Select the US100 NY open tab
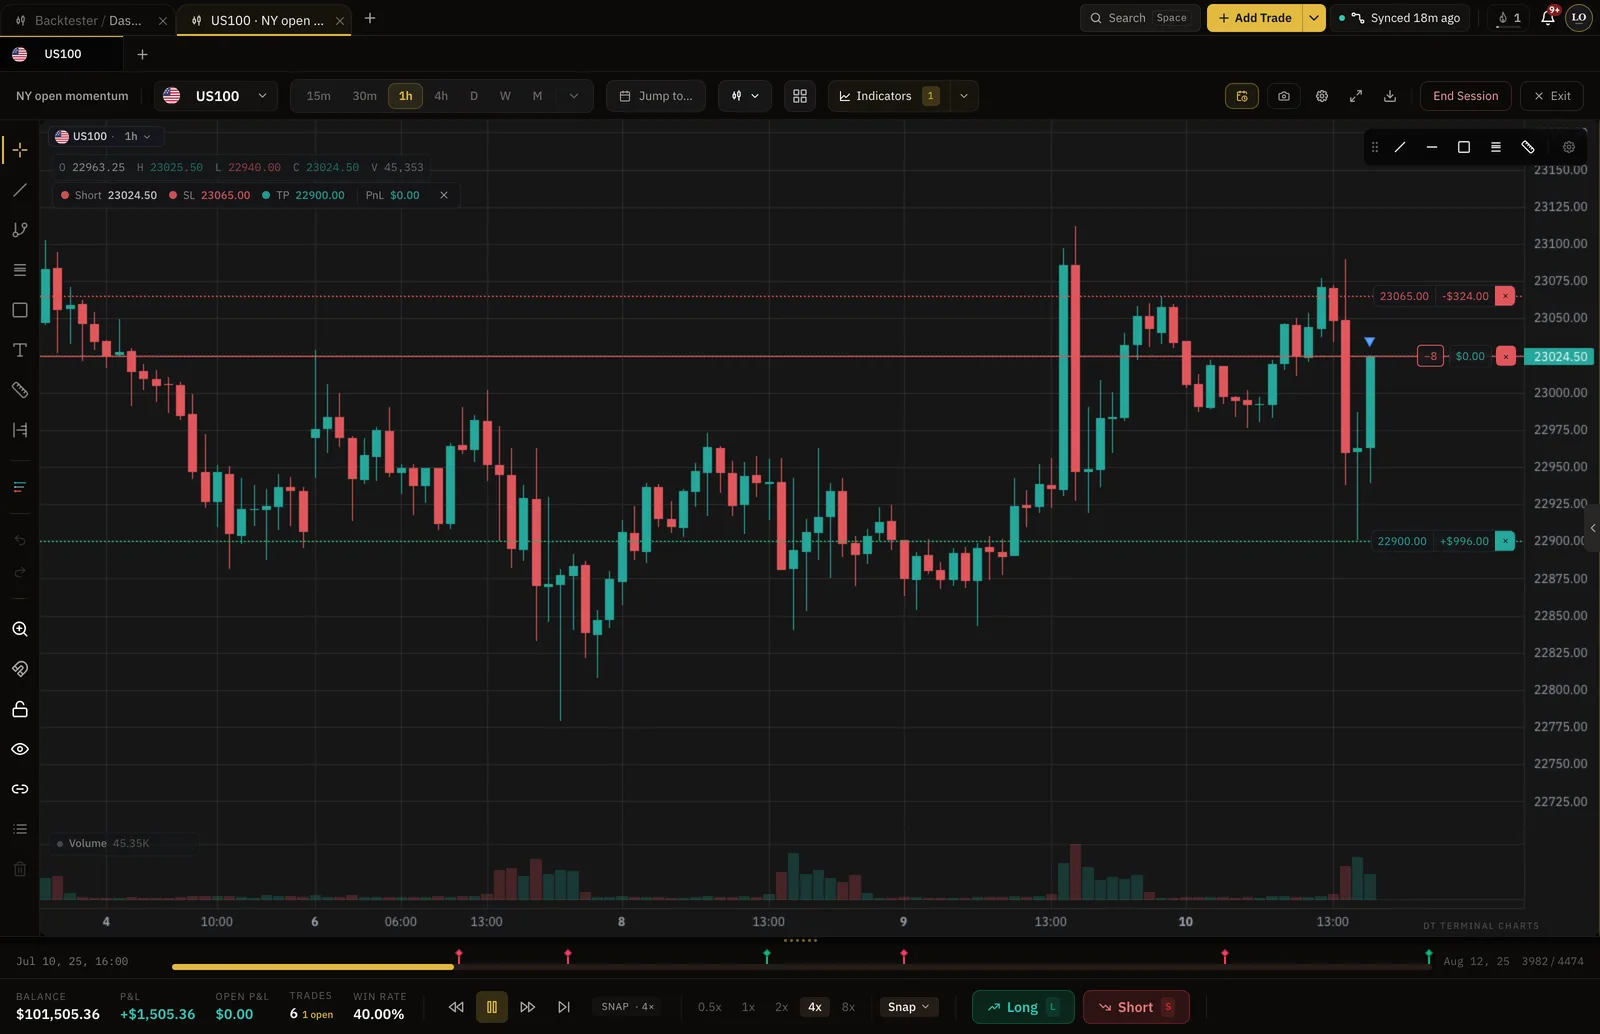 [x=265, y=20]
